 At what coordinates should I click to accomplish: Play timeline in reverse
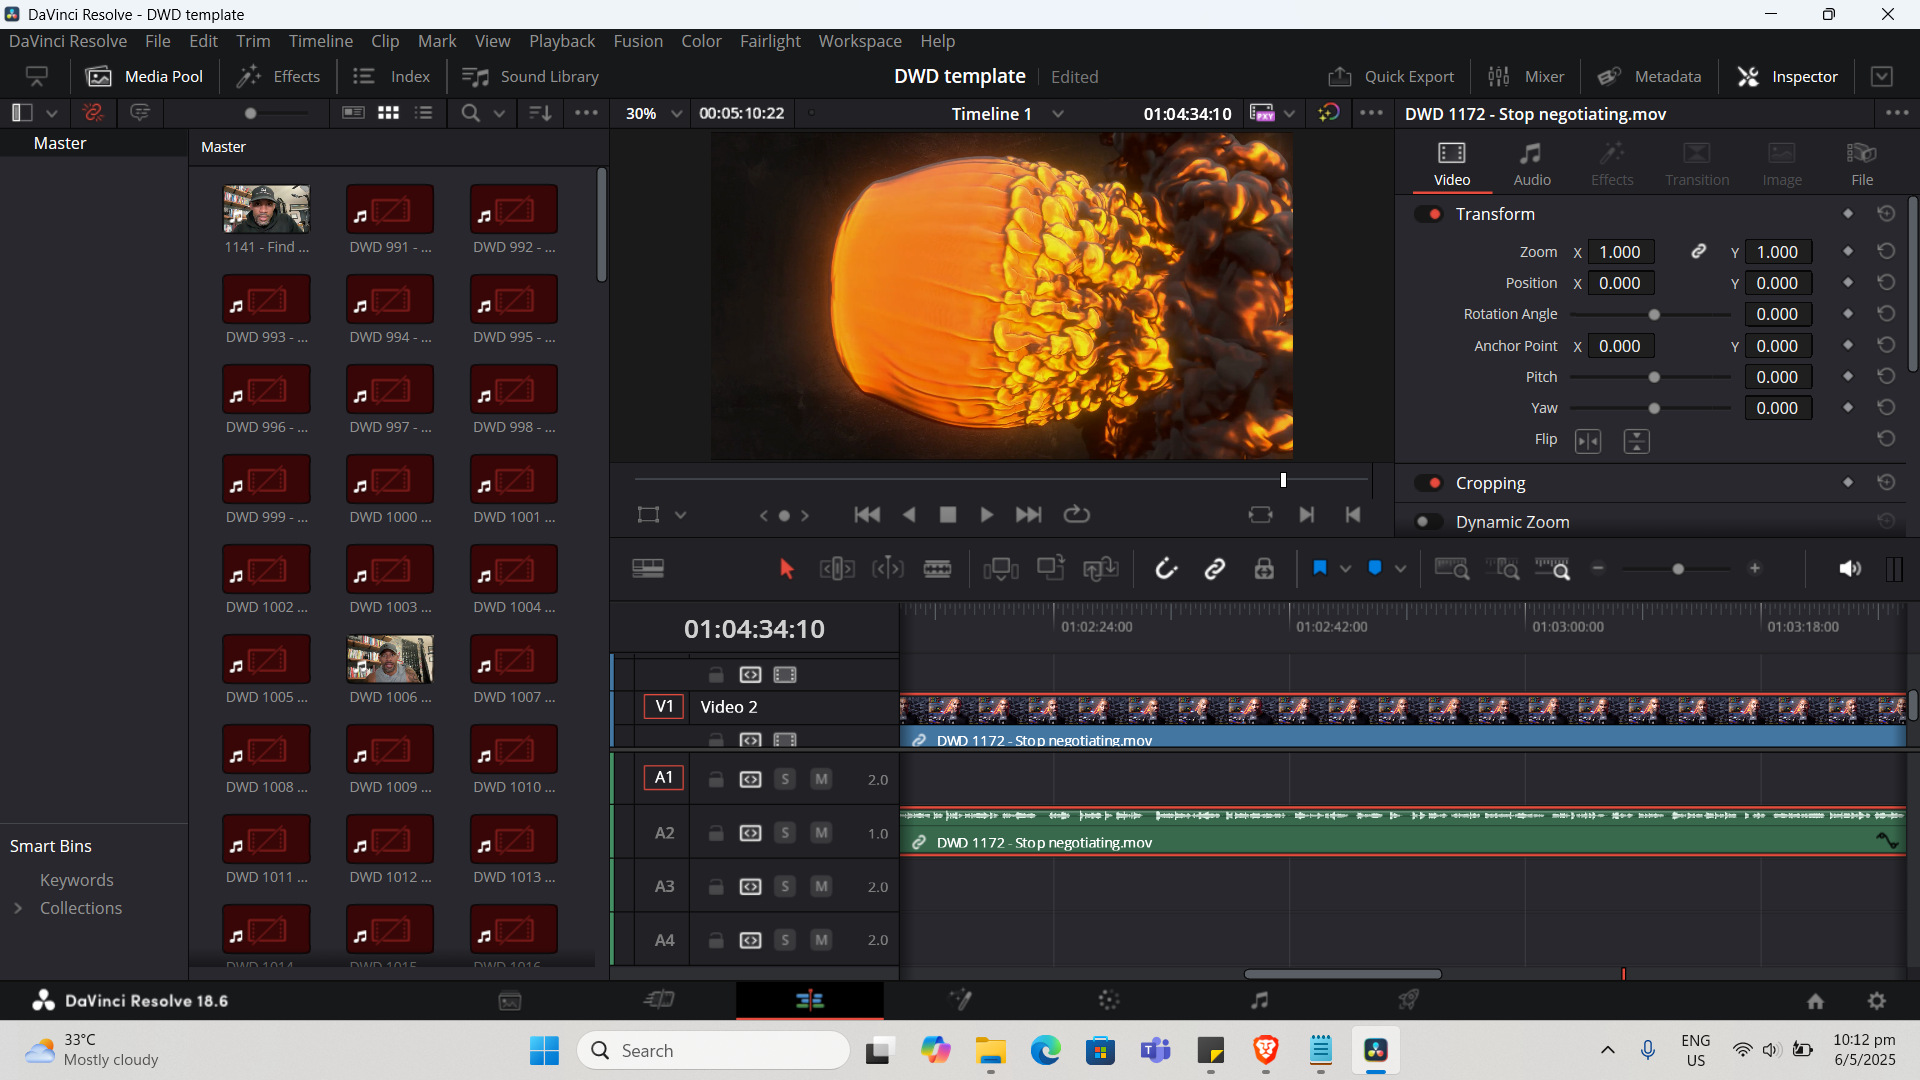point(909,515)
